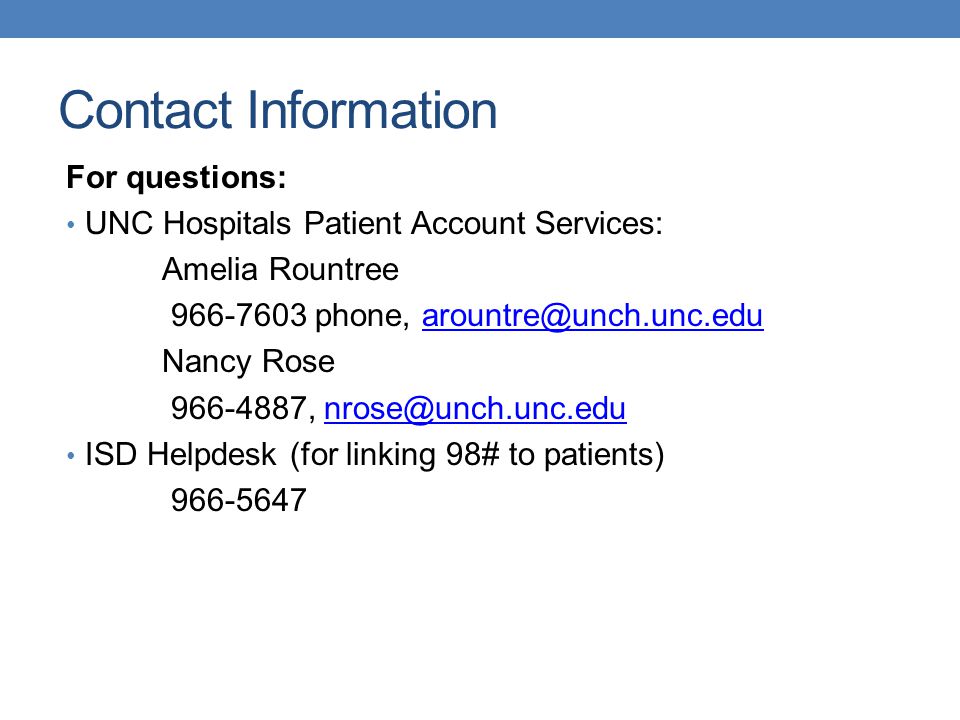Image resolution: width=960 pixels, height=720 pixels.
Task: Click the 966-5647 helpdesk number
Action: [239, 500]
